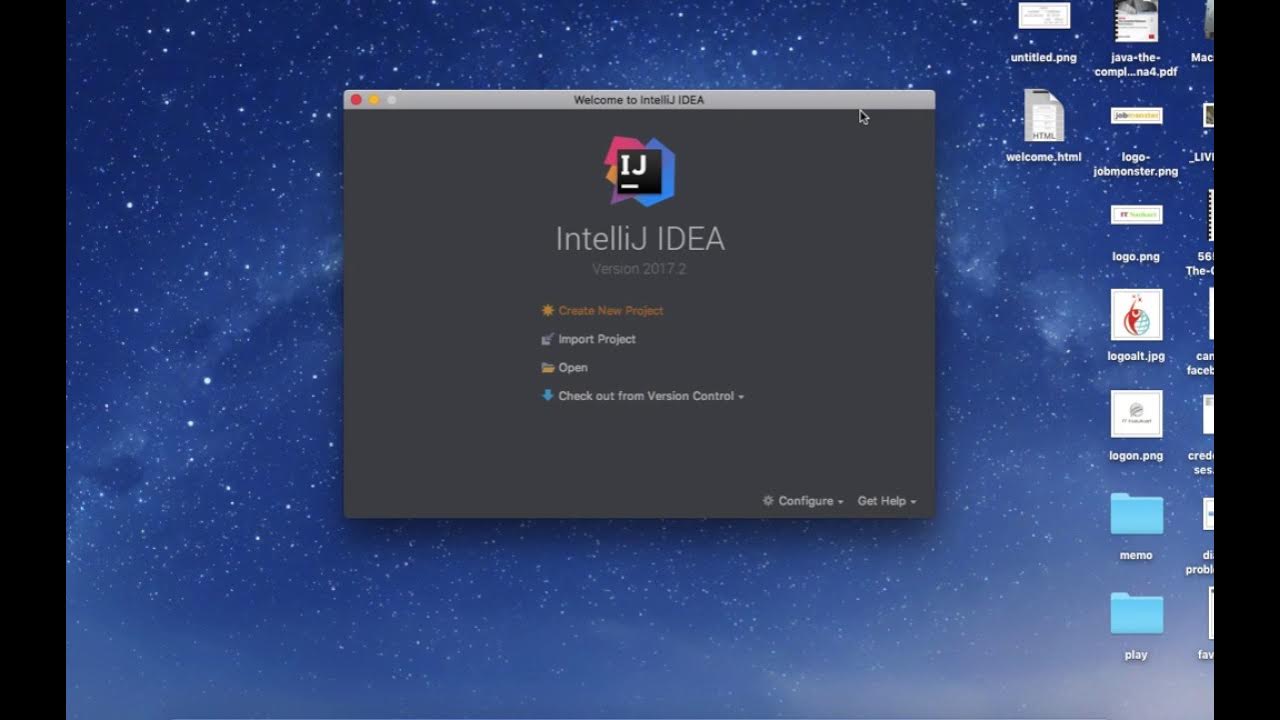The width and height of the screenshot is (1280, 720).
Task: Minimize the IntelliJ welcome window
Action: click(x=374, y=100)
